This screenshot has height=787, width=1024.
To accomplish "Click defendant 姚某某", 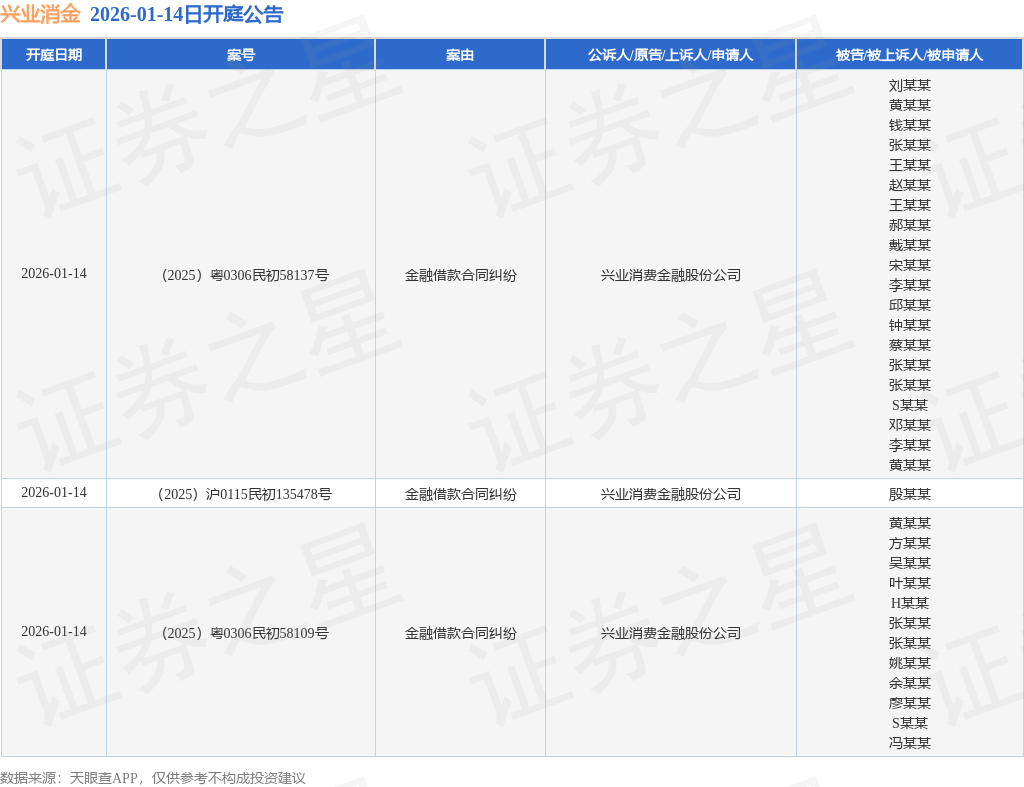I will coord(910,663).
